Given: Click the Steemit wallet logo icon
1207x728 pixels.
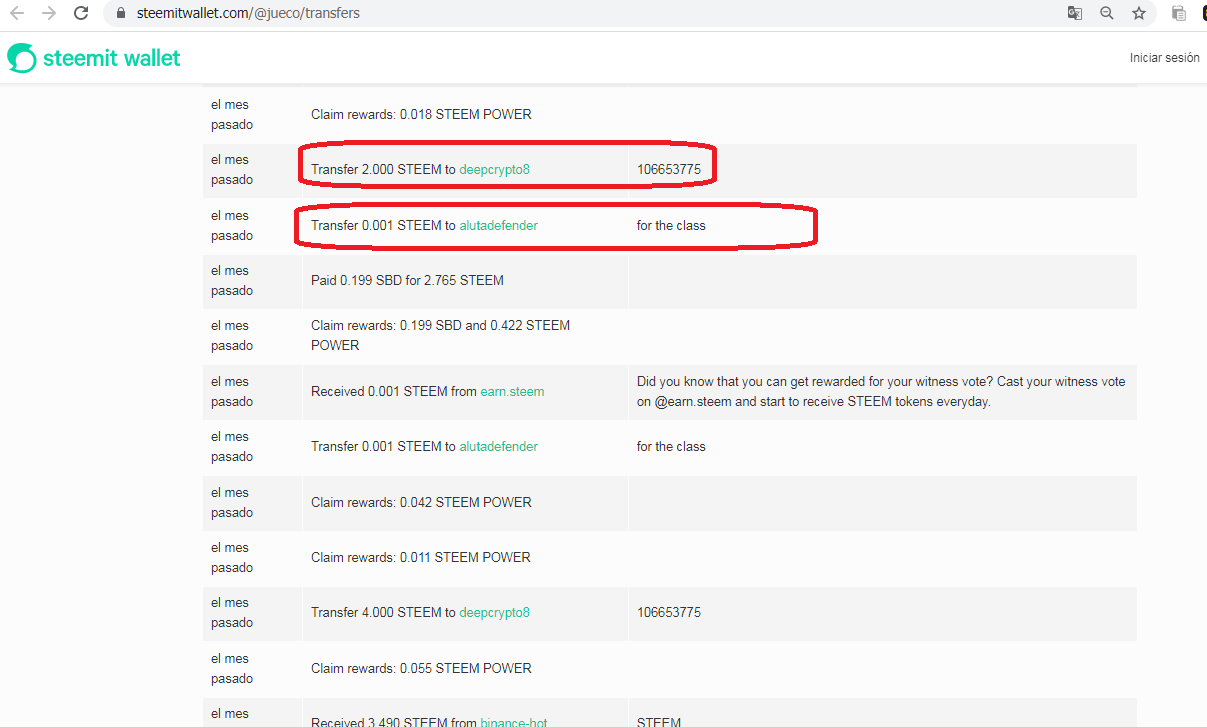Looking at the screenshot, I should (22, 58).
